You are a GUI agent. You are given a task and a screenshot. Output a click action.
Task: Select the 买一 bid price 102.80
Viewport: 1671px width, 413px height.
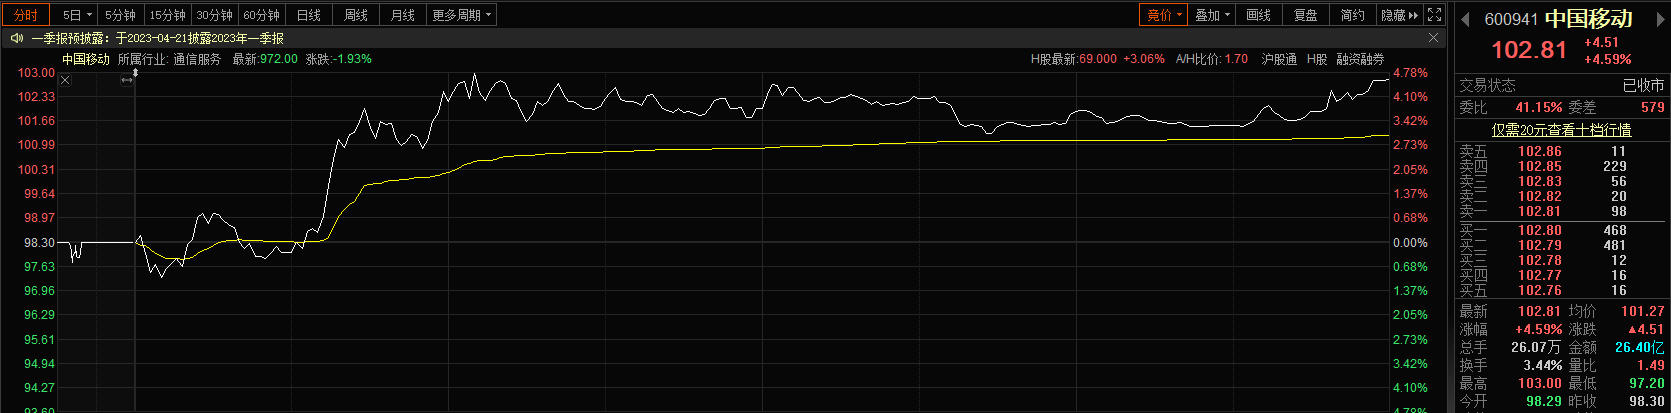[x=1540, y=230]
